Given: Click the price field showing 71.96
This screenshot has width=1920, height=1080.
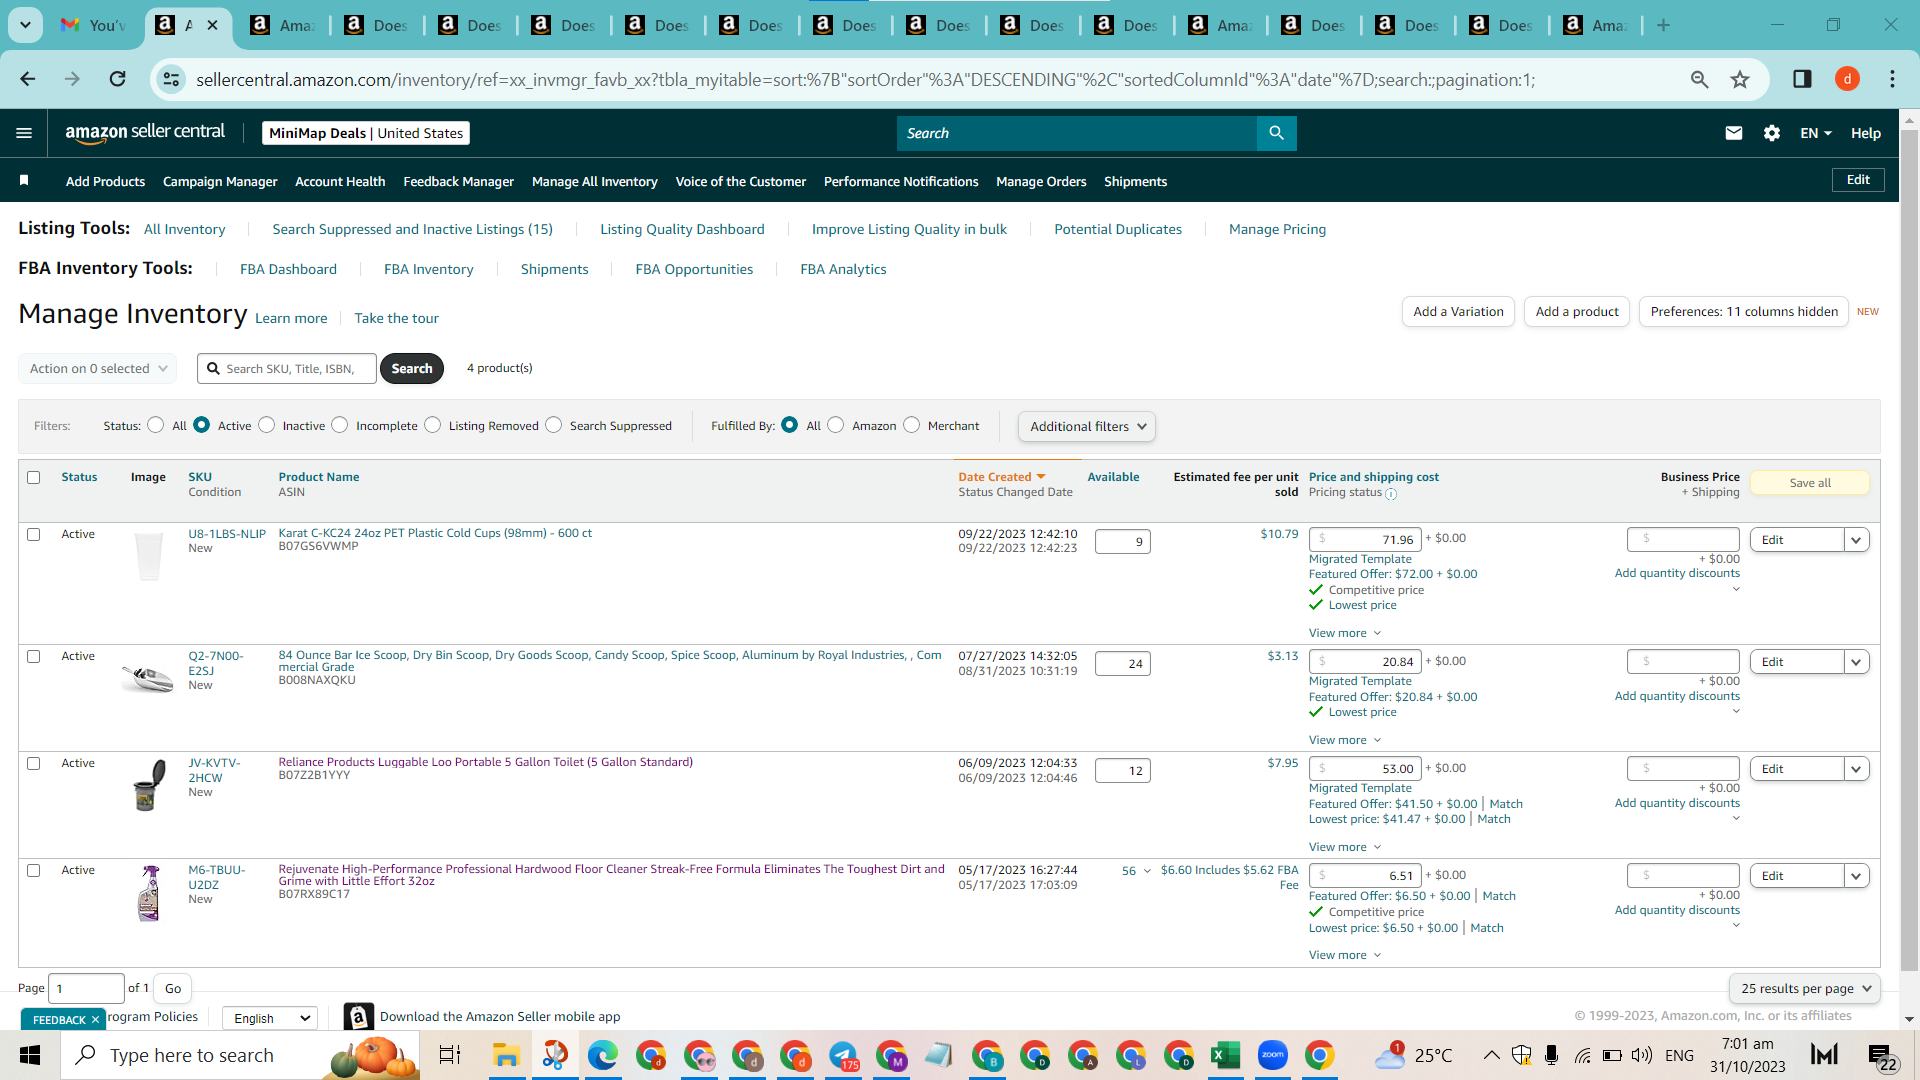Looking at the screenshot, I should [1365, 540].
